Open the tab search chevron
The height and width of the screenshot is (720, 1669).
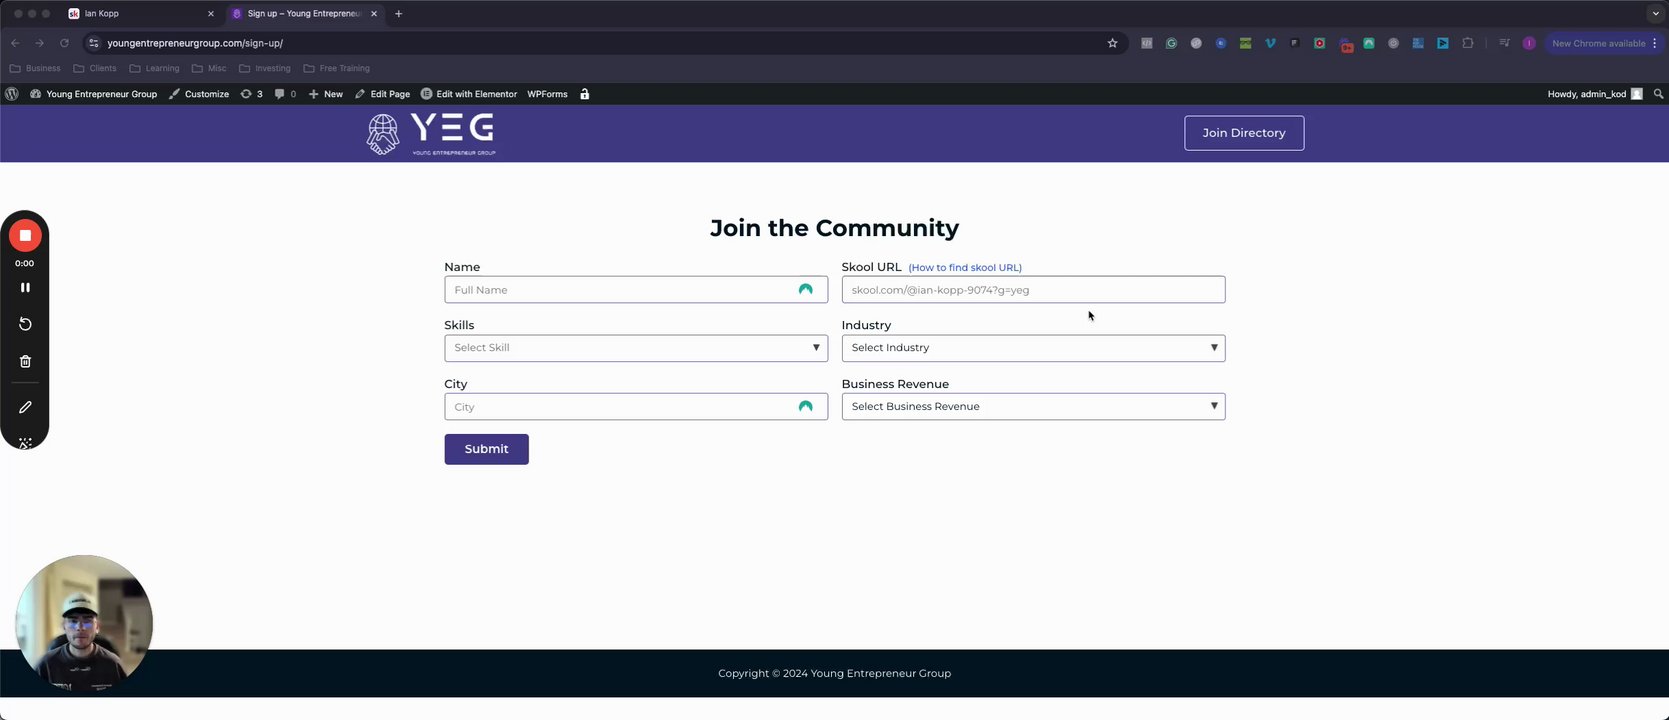(x=1655, y=14)
